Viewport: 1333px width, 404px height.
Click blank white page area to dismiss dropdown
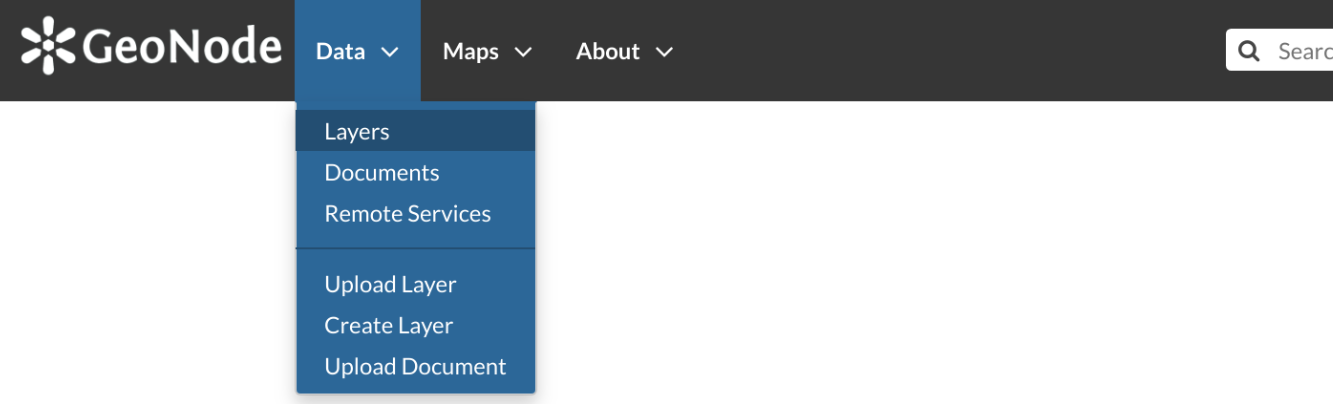900,250
